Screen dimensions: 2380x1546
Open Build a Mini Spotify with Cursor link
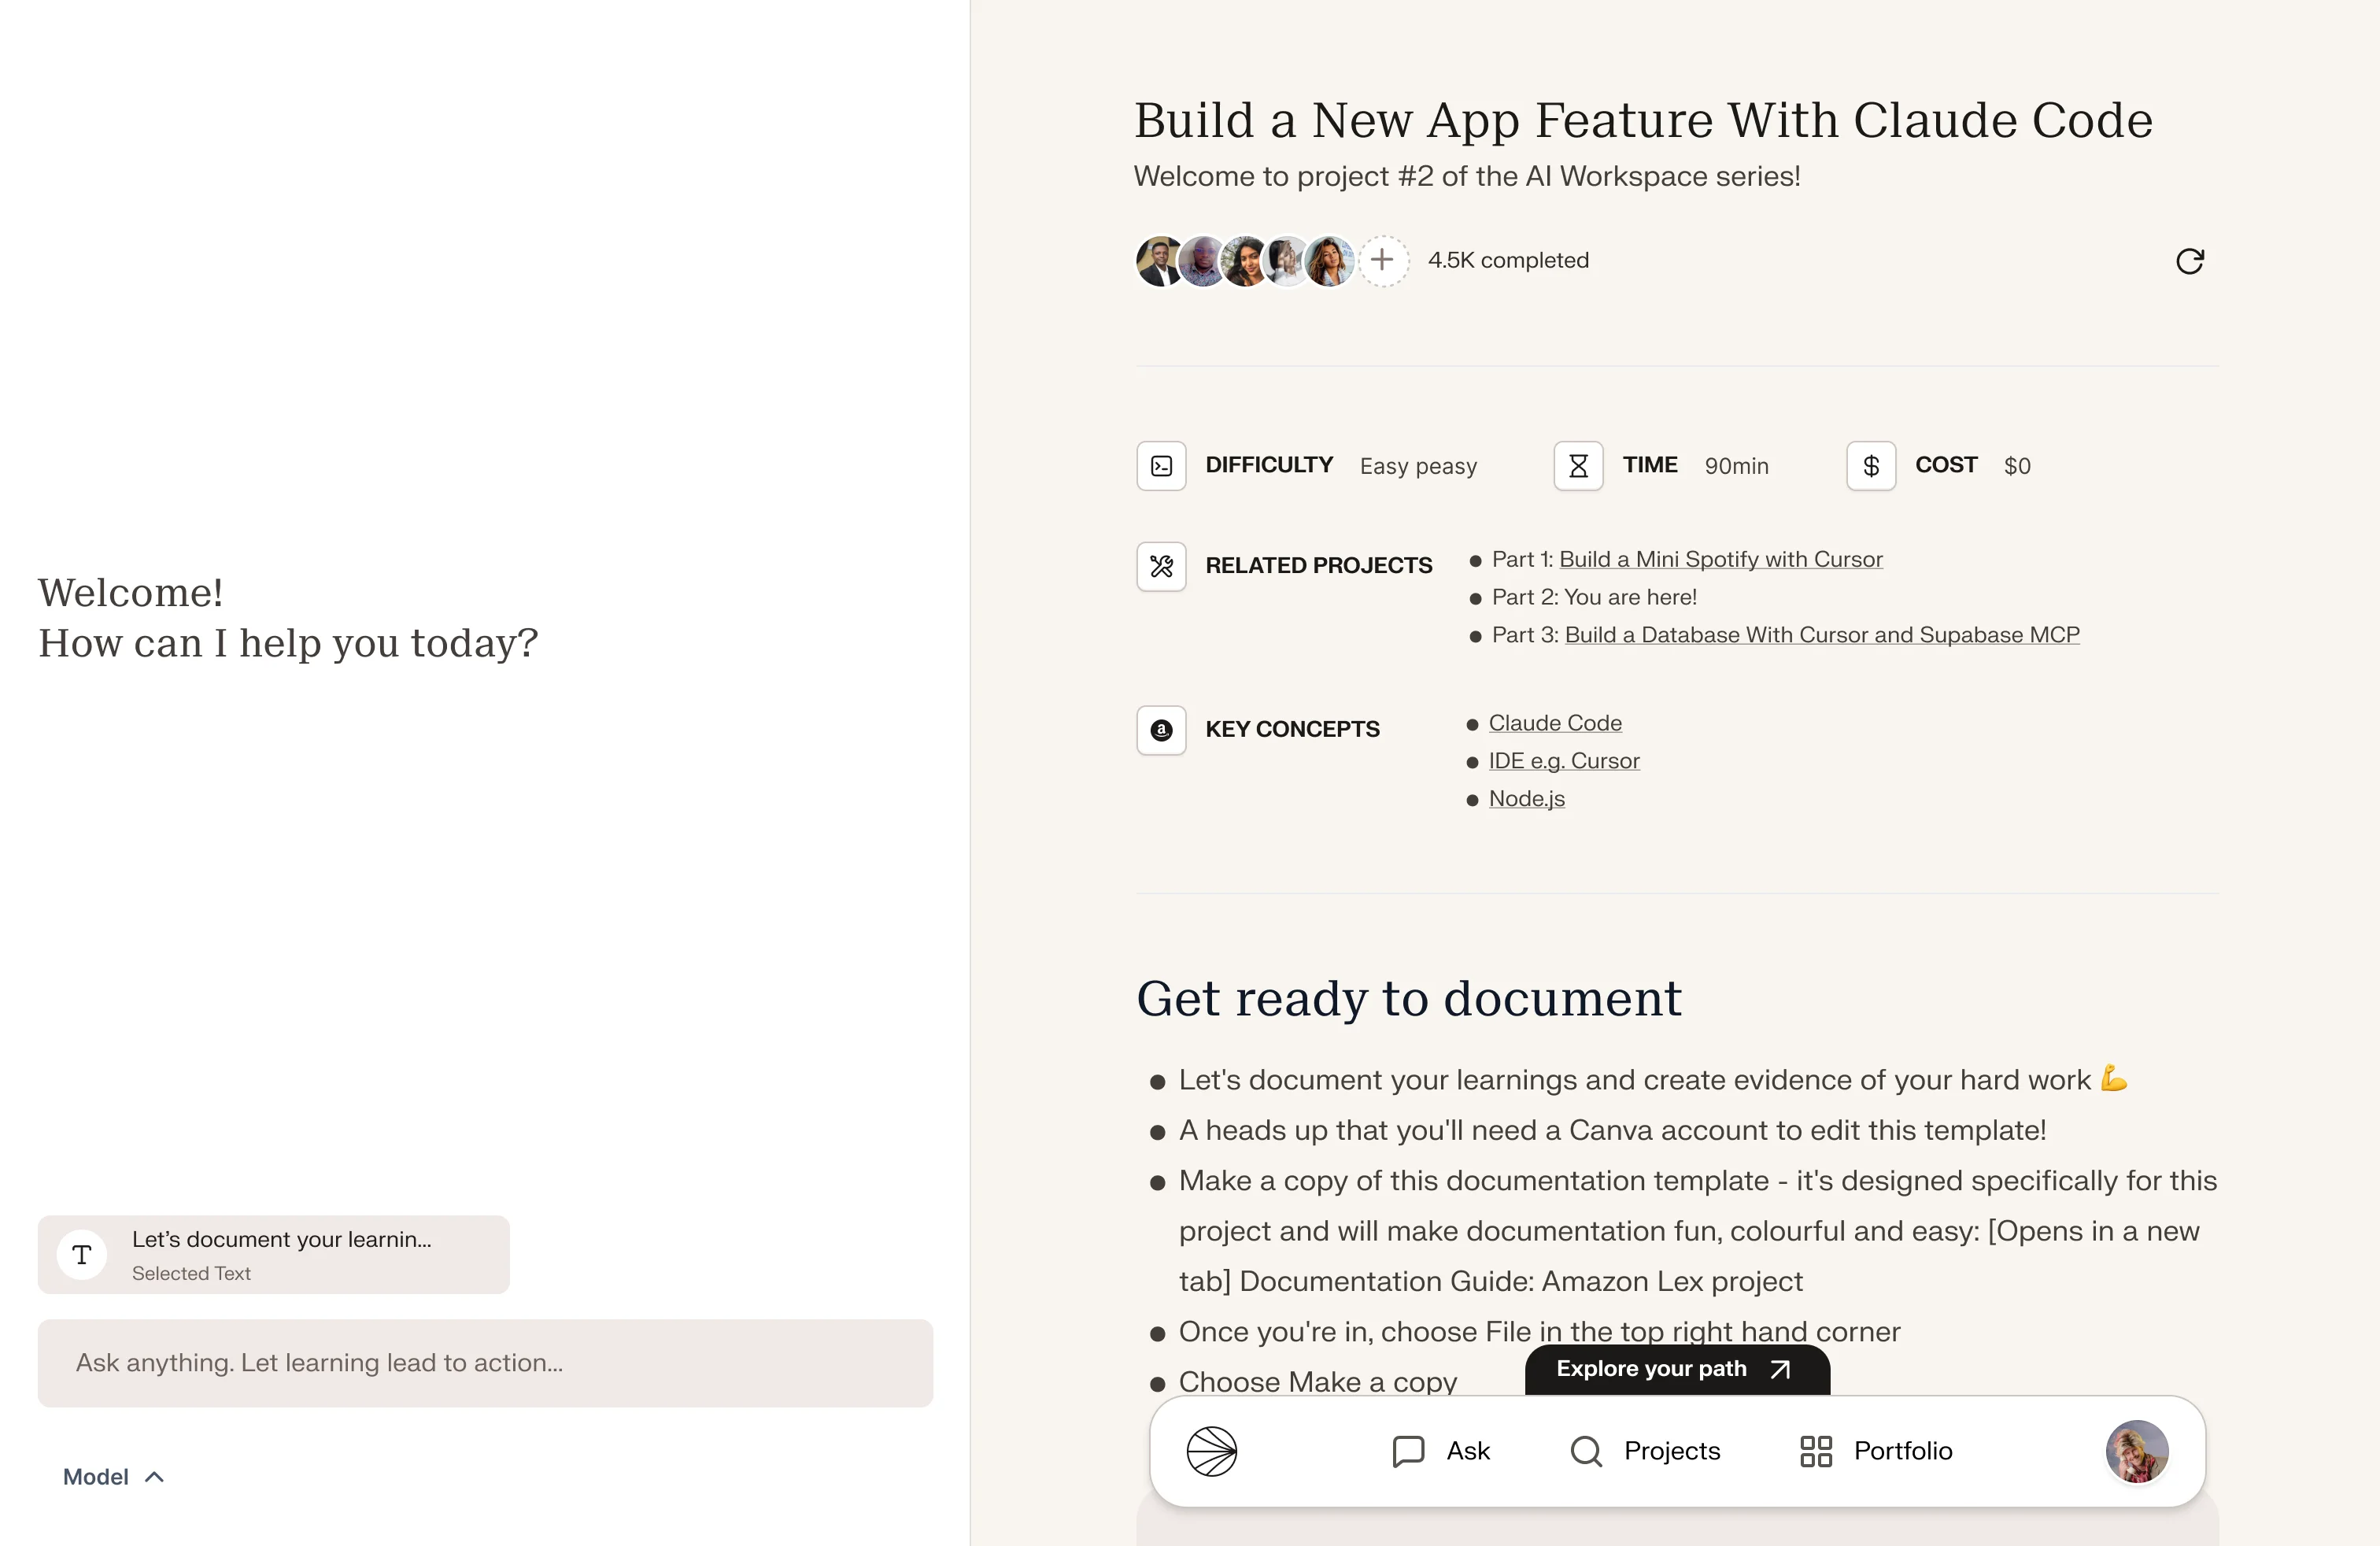click(x=1720, y=560)
